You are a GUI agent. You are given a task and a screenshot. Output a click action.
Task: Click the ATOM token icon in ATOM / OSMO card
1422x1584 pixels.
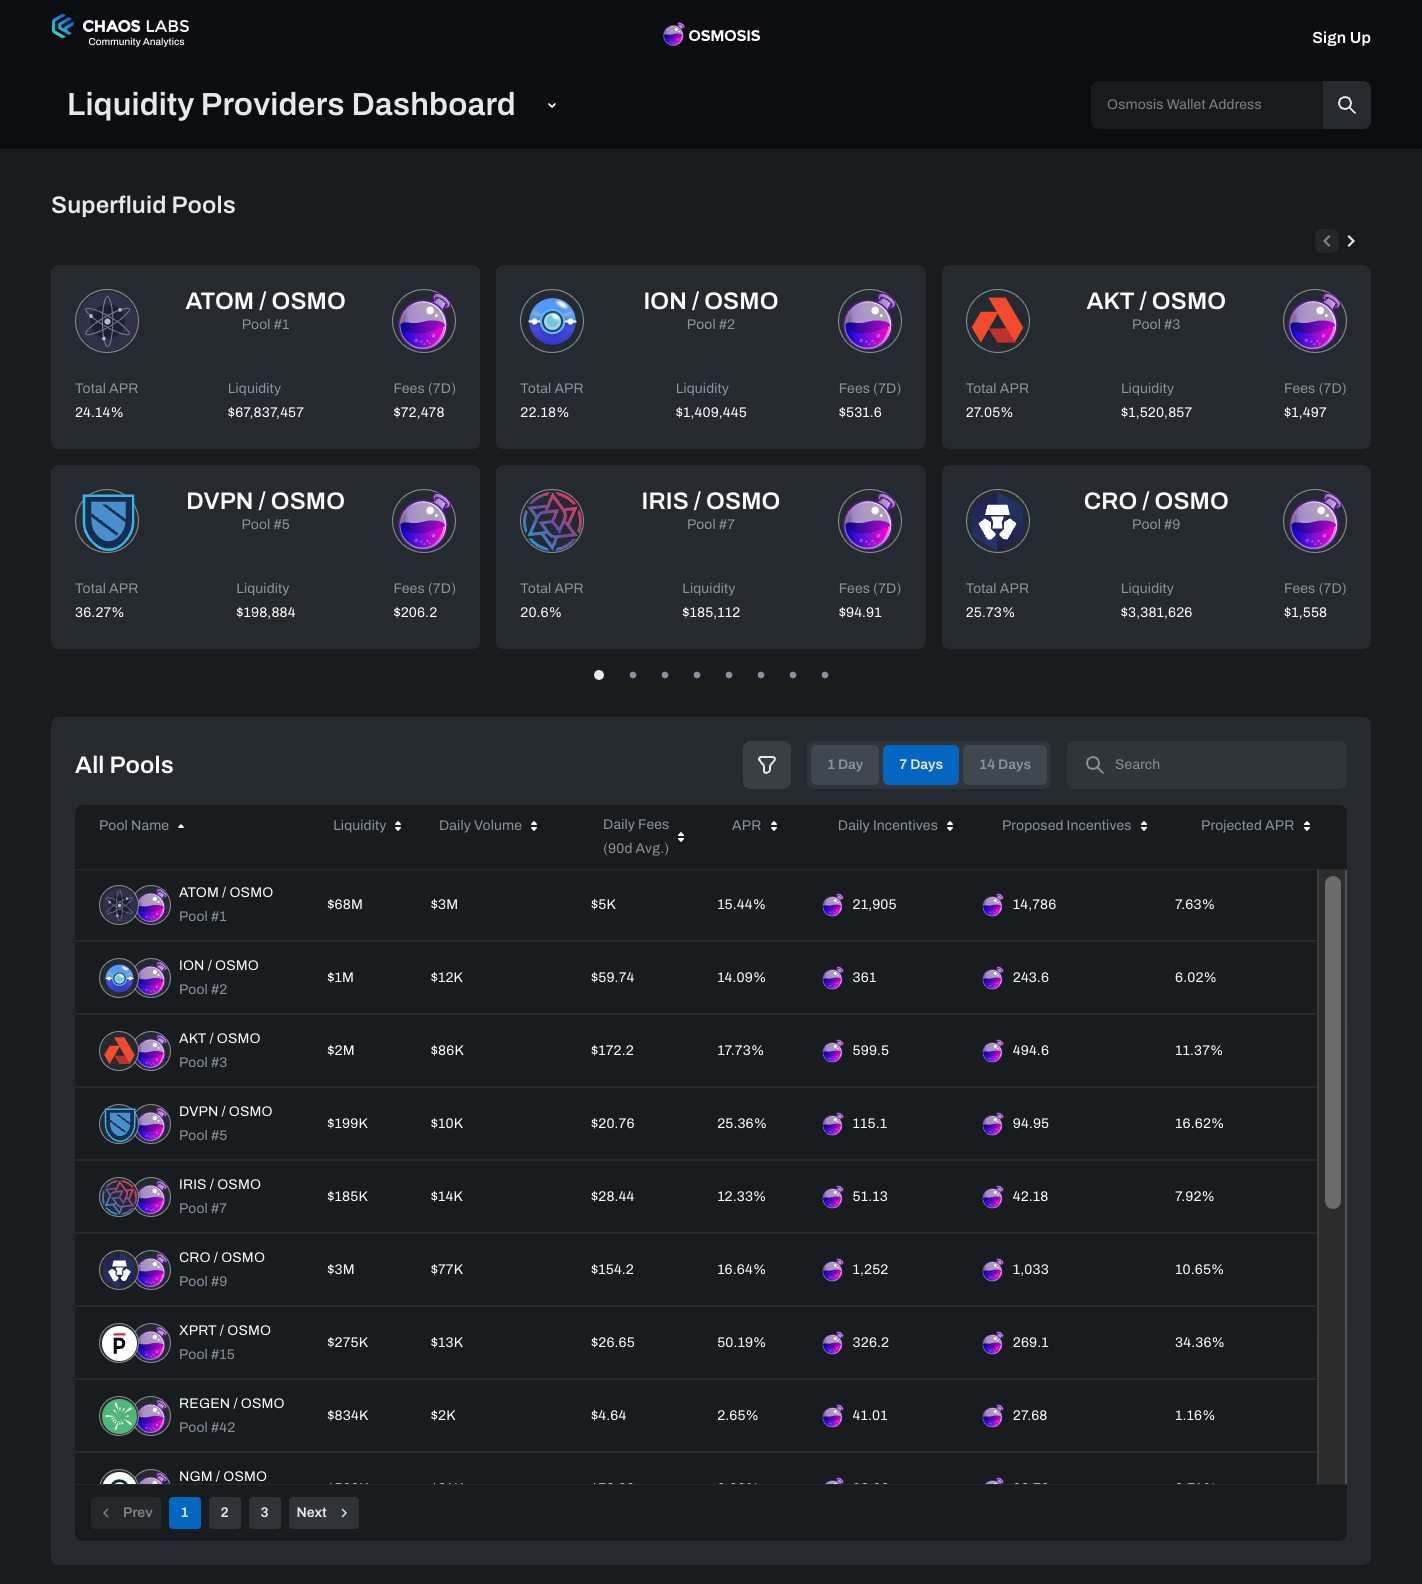(x=107, y=321)
